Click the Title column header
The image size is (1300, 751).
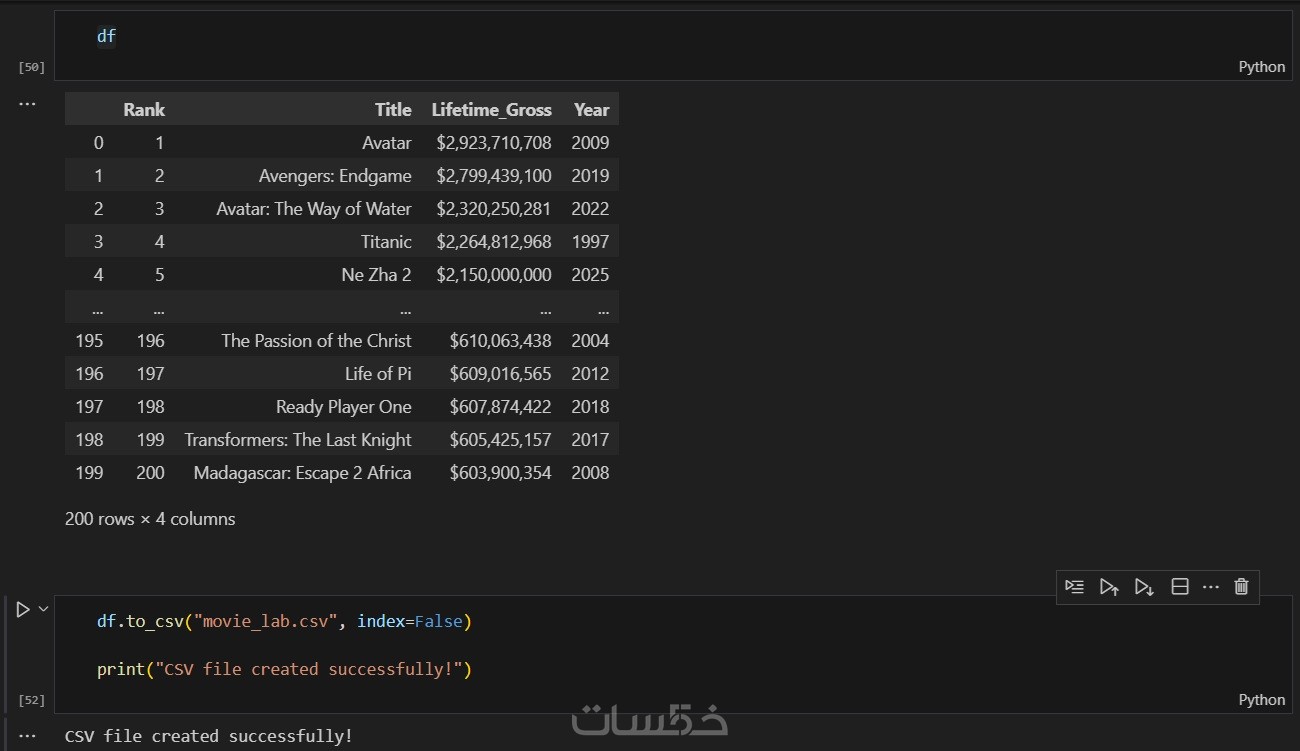393,110
